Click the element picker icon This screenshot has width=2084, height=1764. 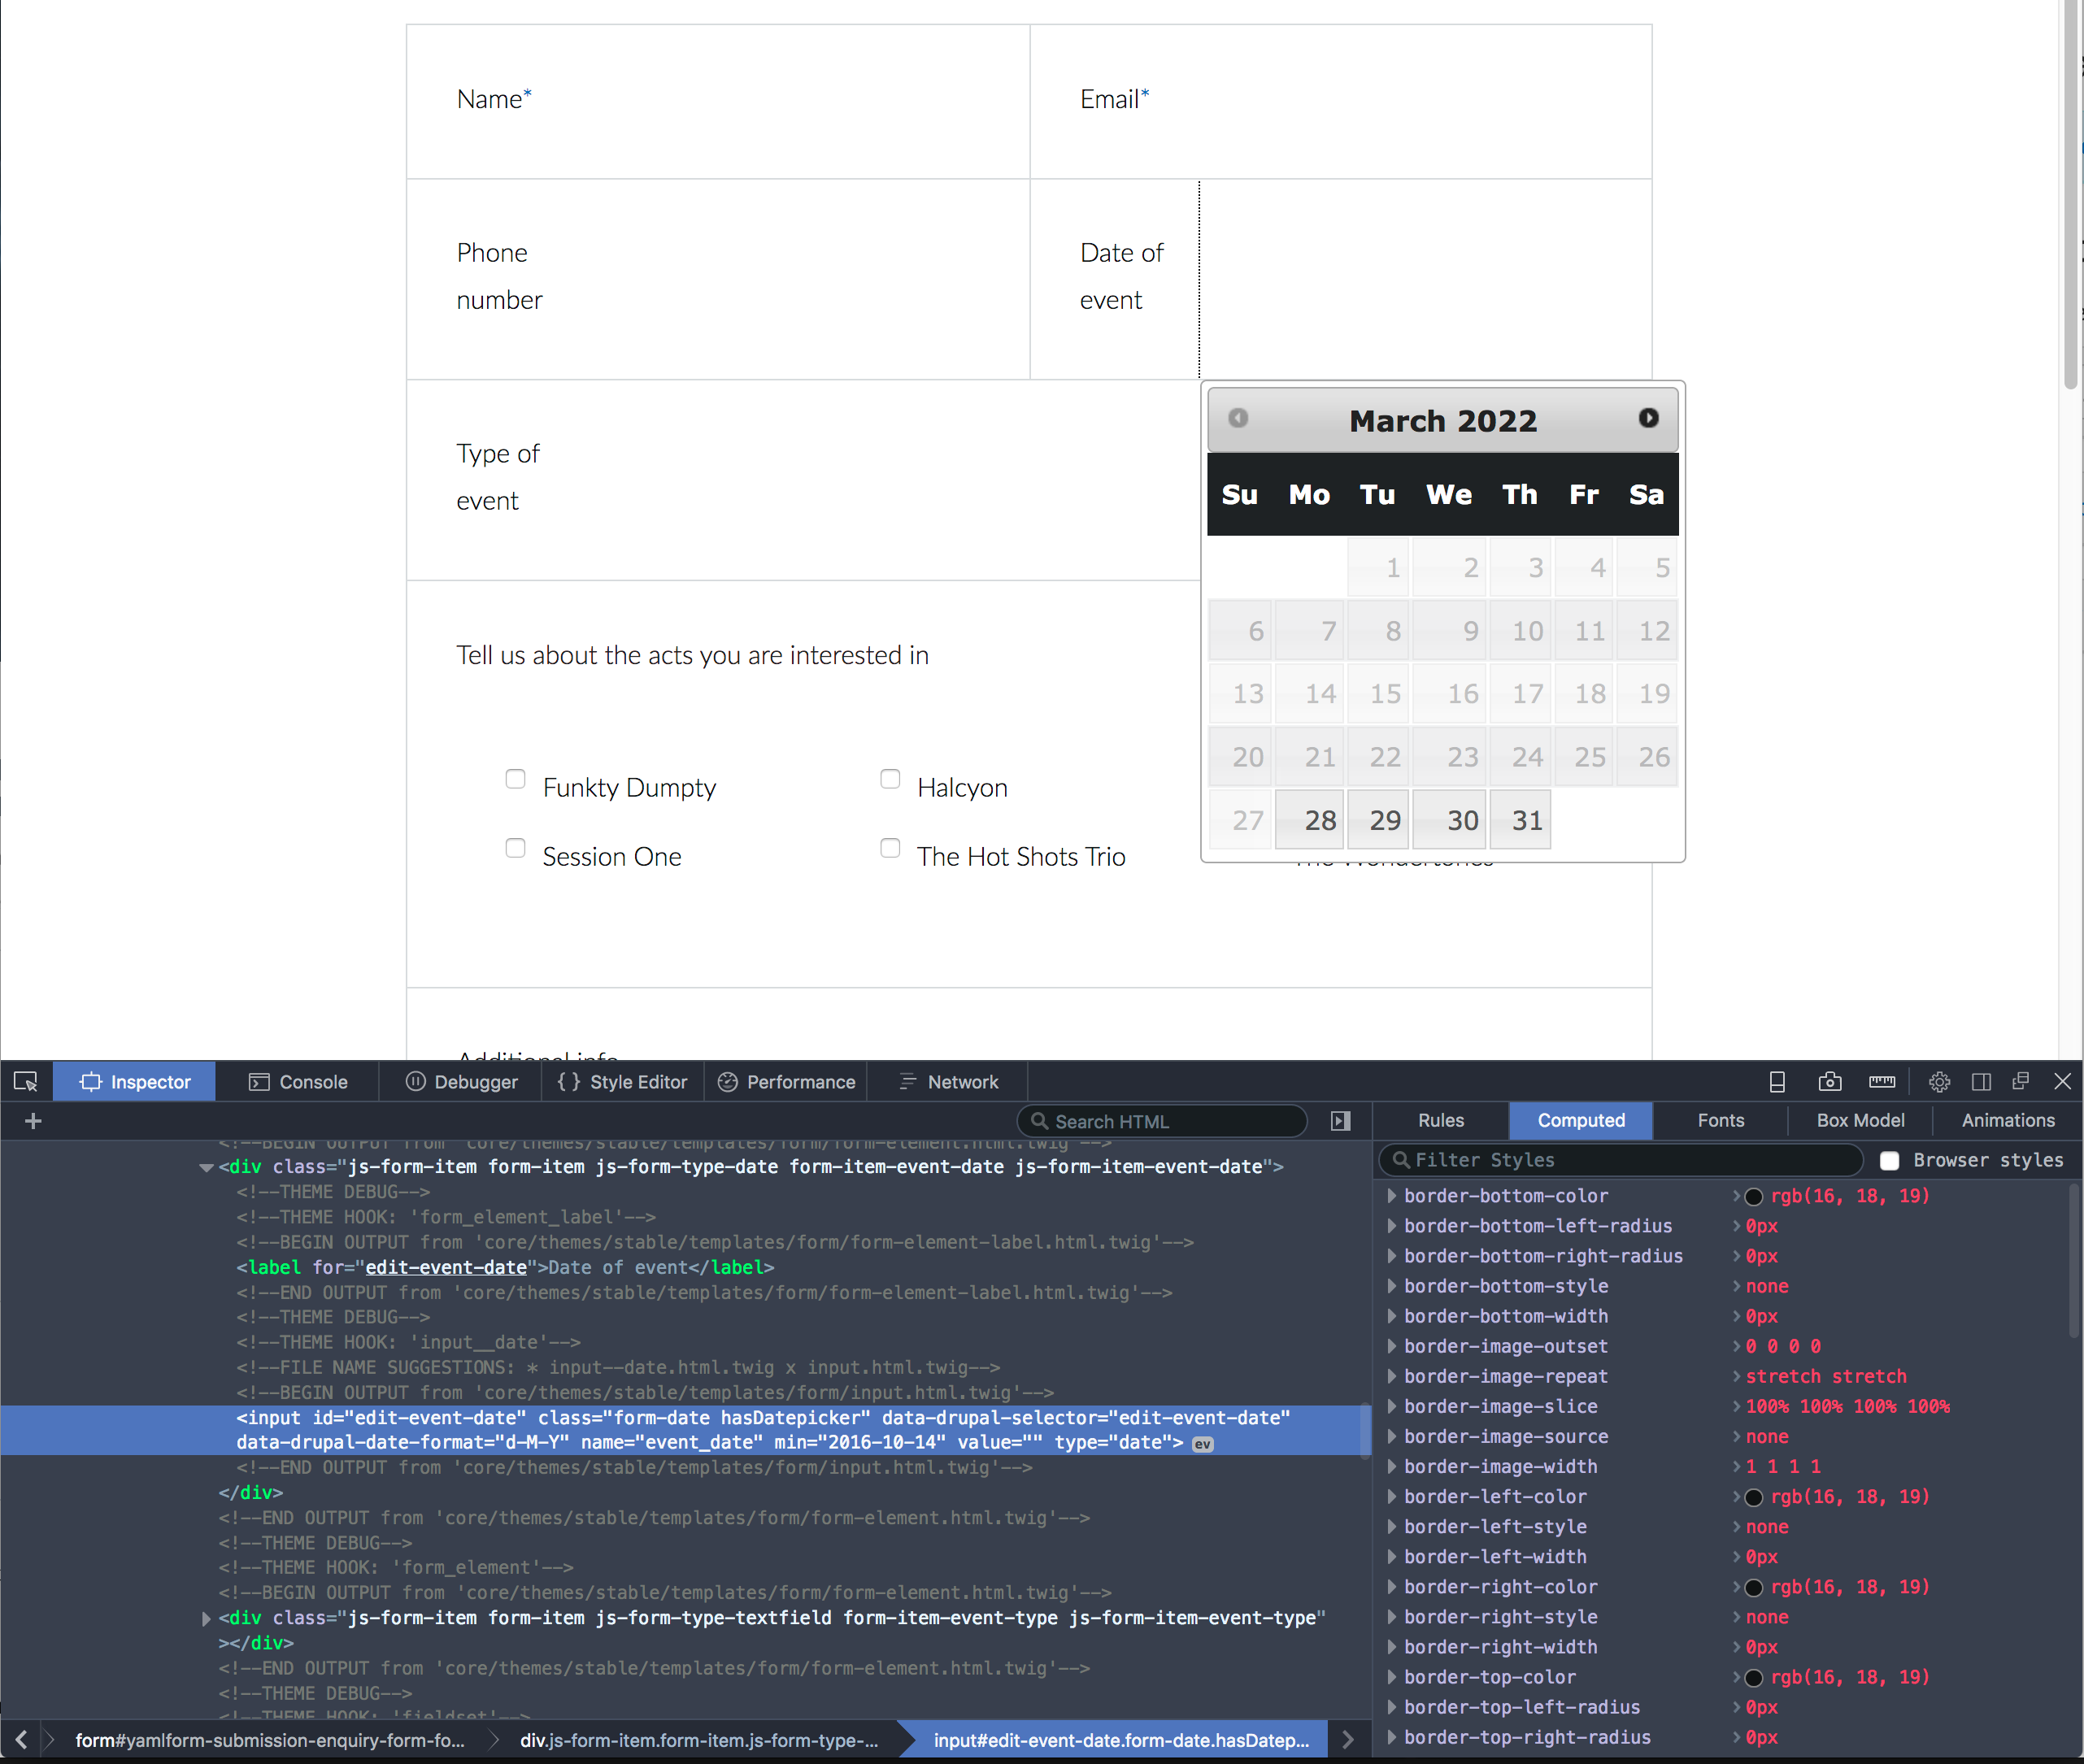(x=25, y=1082)
